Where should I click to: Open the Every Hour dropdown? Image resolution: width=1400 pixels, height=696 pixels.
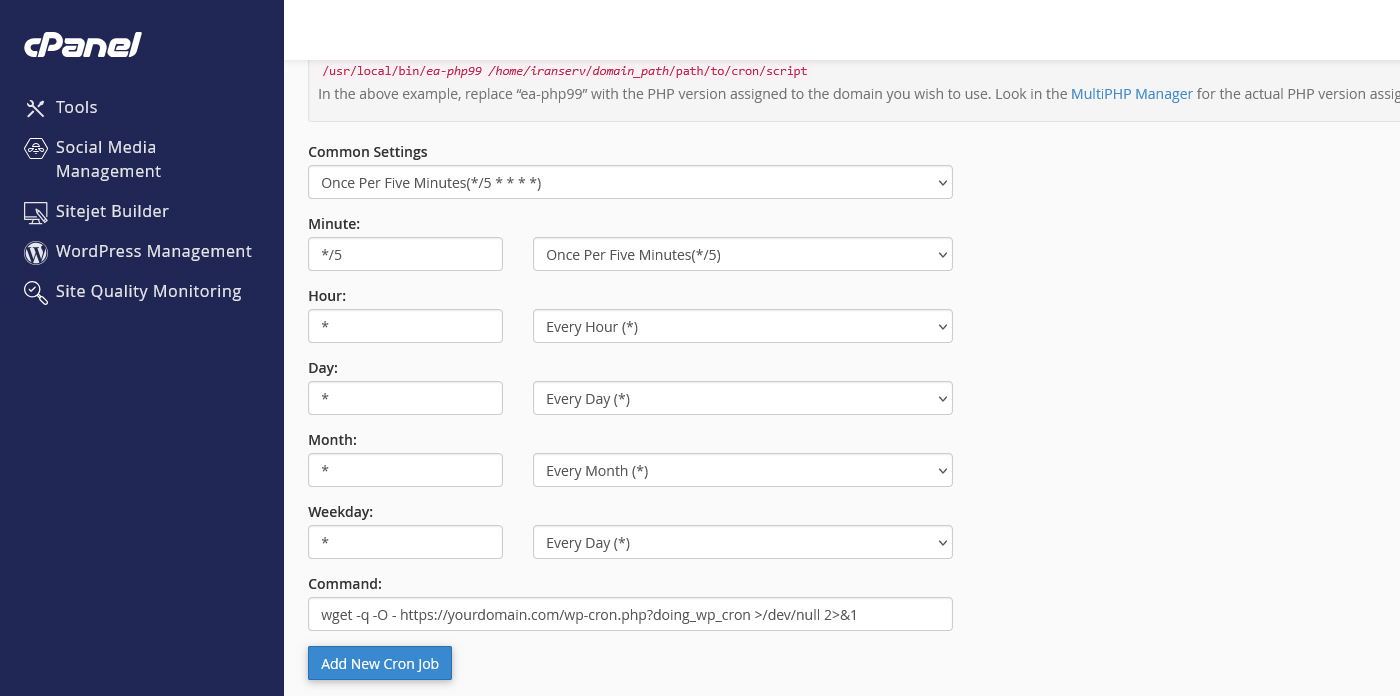[x=742, y=327]
